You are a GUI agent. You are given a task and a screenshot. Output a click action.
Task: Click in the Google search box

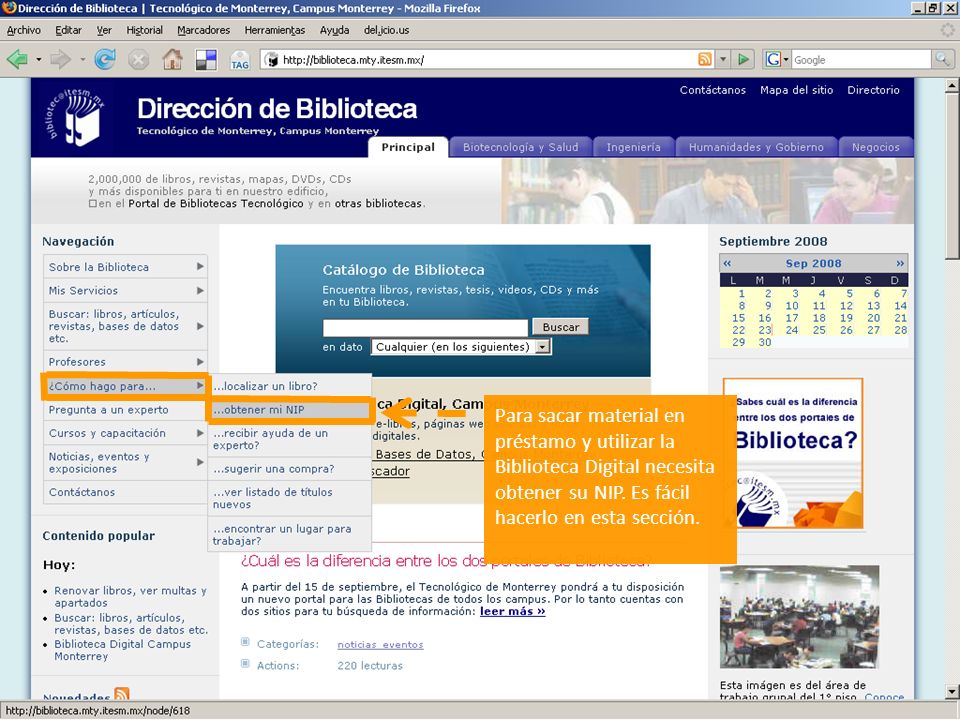coord(861,60)
